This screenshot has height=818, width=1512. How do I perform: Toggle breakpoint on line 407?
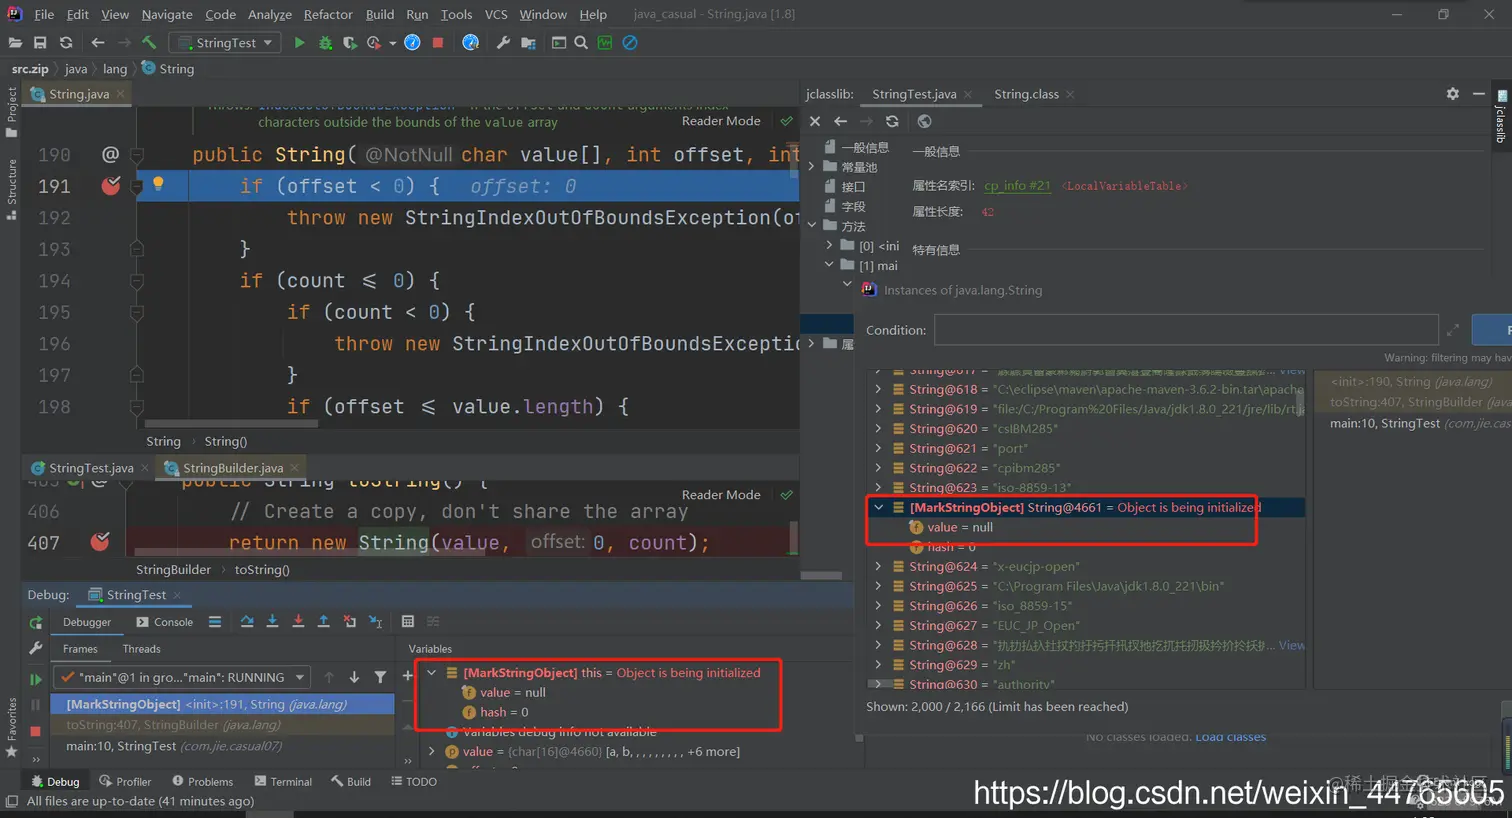[100, 542]
